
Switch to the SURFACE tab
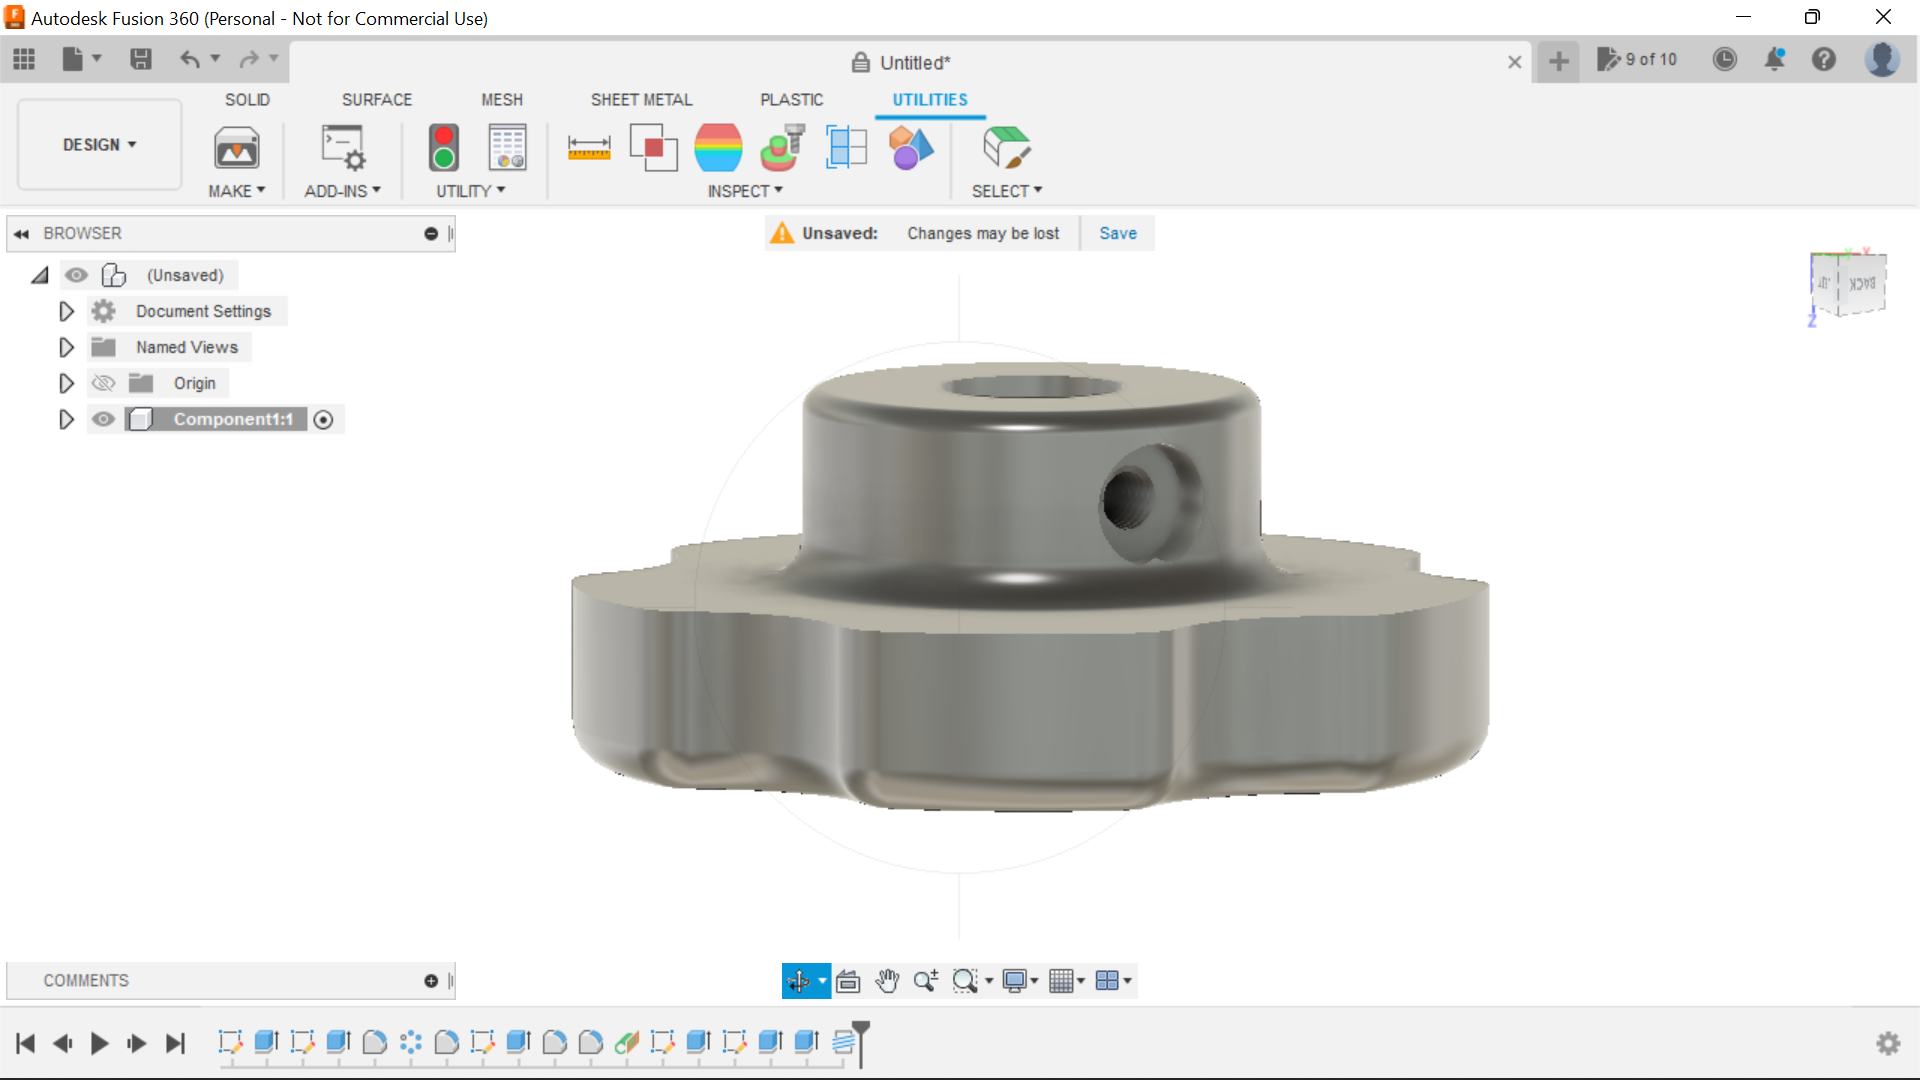click(x=377, y=100)
